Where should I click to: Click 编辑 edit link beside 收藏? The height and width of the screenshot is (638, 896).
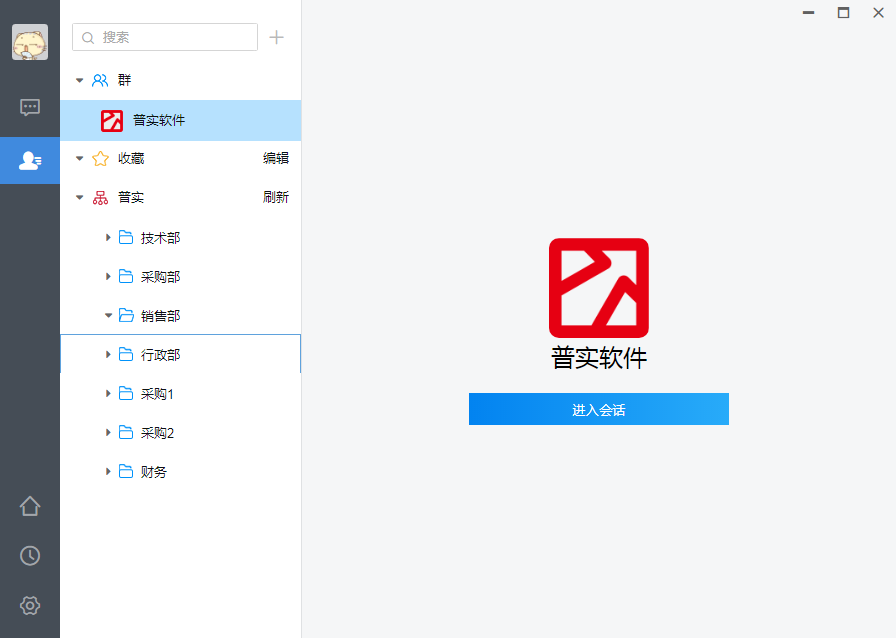276,158
